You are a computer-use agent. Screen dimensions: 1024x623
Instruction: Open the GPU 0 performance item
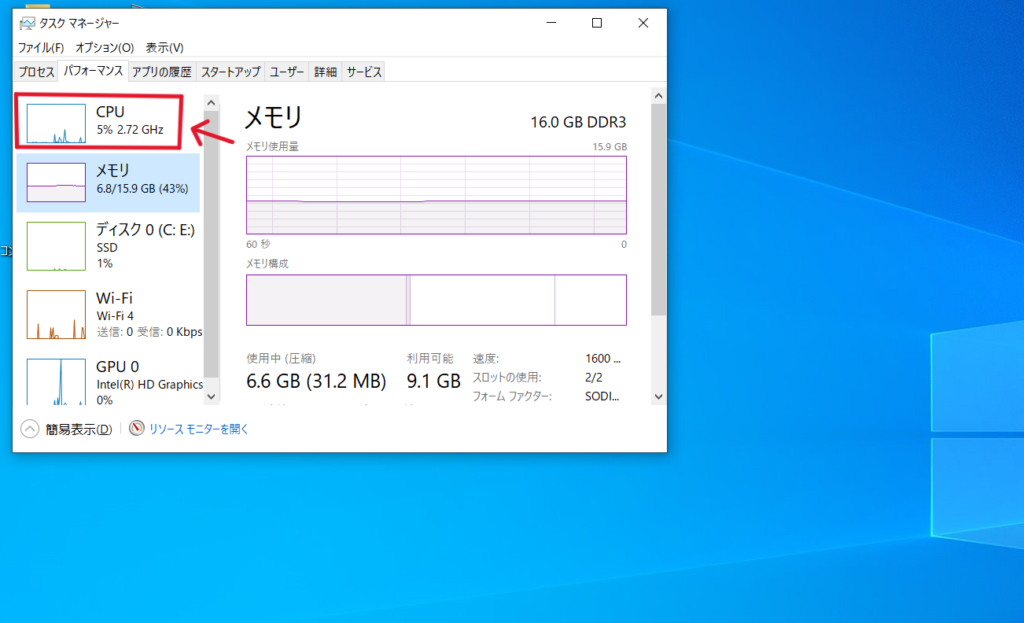(x=108, y=381)
